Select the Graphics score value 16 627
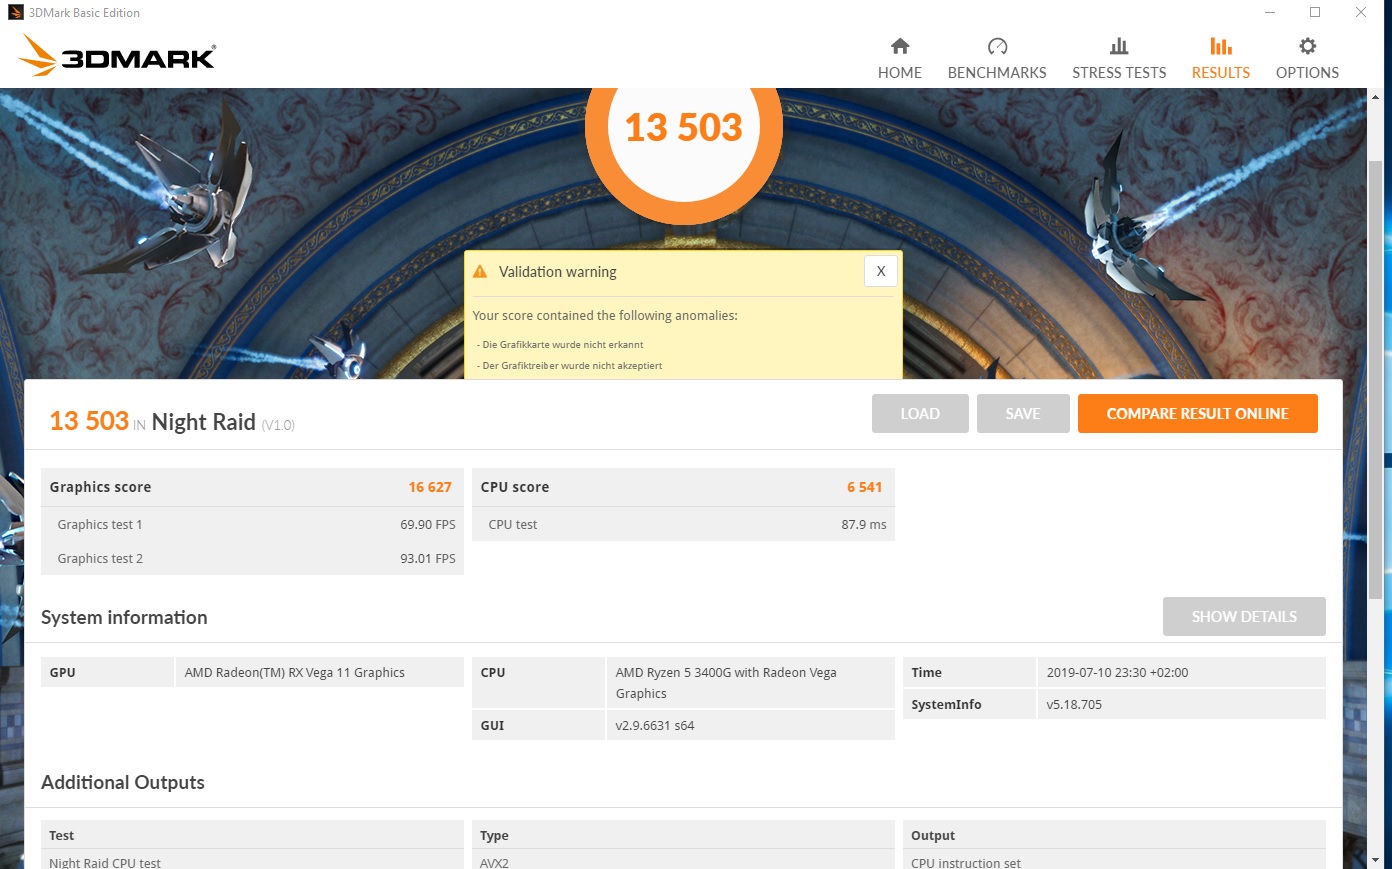The image size is (1392, 869). [430, 487]
